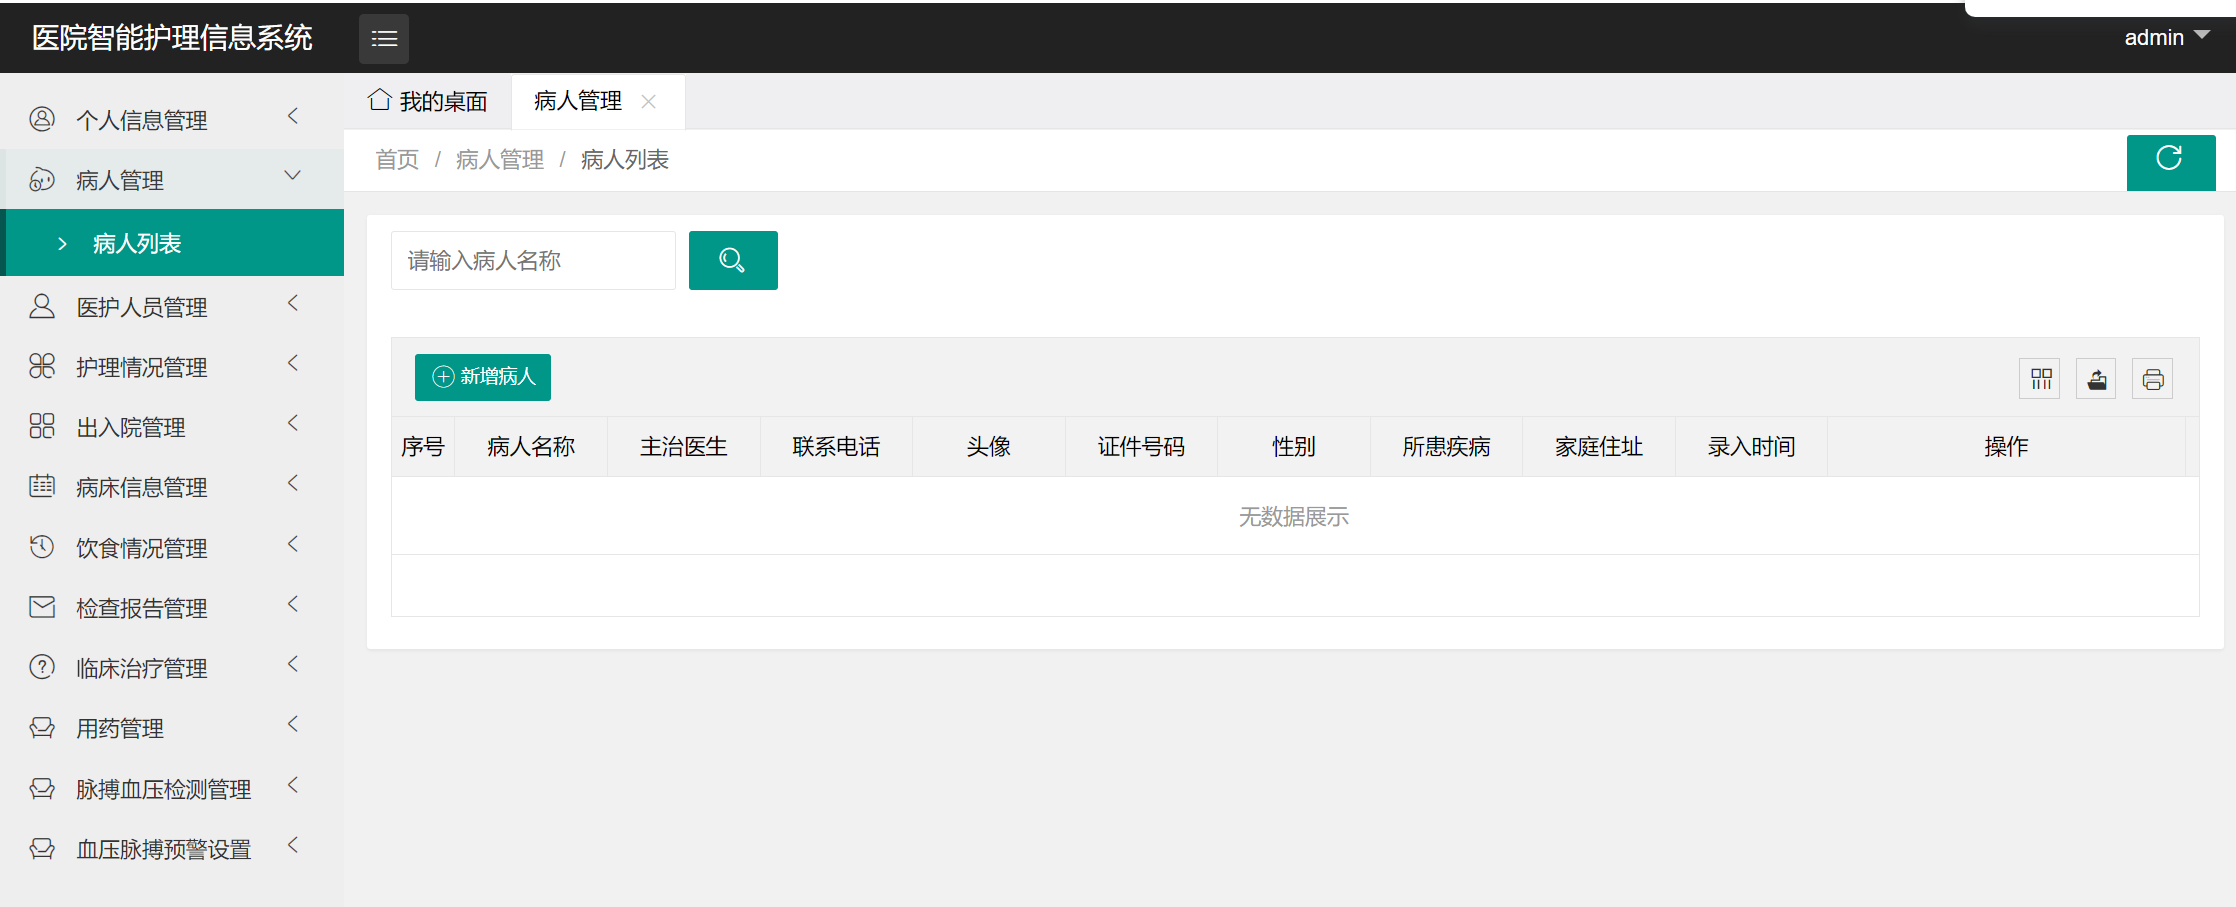Switch to the 我的桌面 tab
The image size is (2236, 907).
coord(428,101)
